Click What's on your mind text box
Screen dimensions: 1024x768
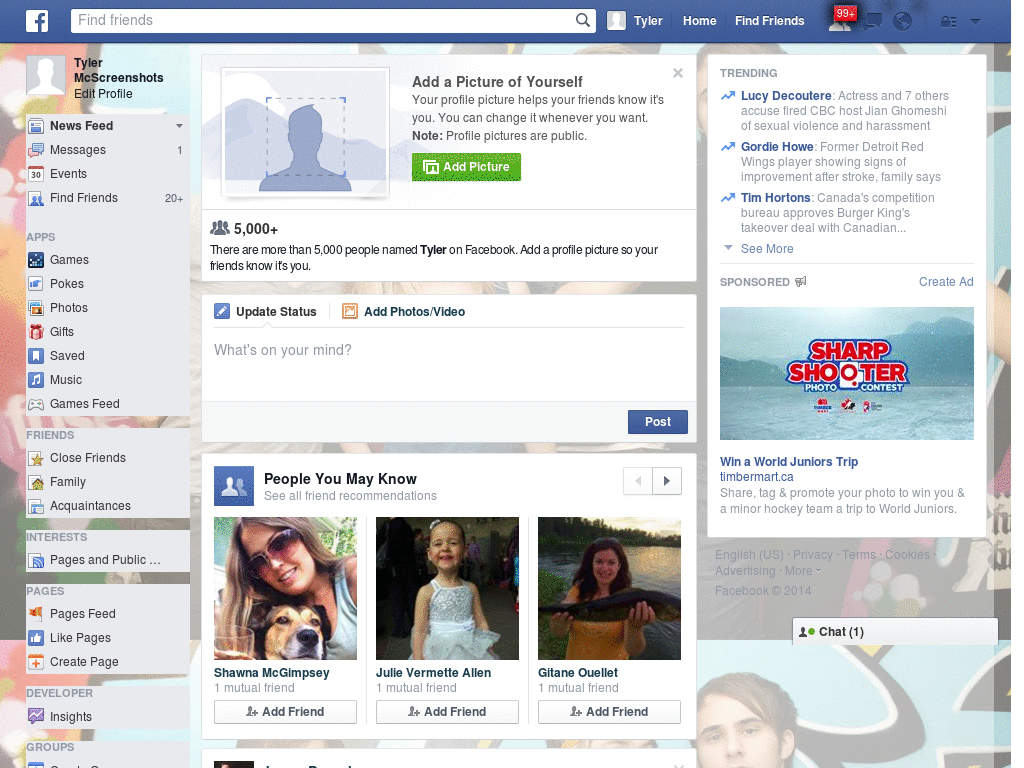point(449,366)
